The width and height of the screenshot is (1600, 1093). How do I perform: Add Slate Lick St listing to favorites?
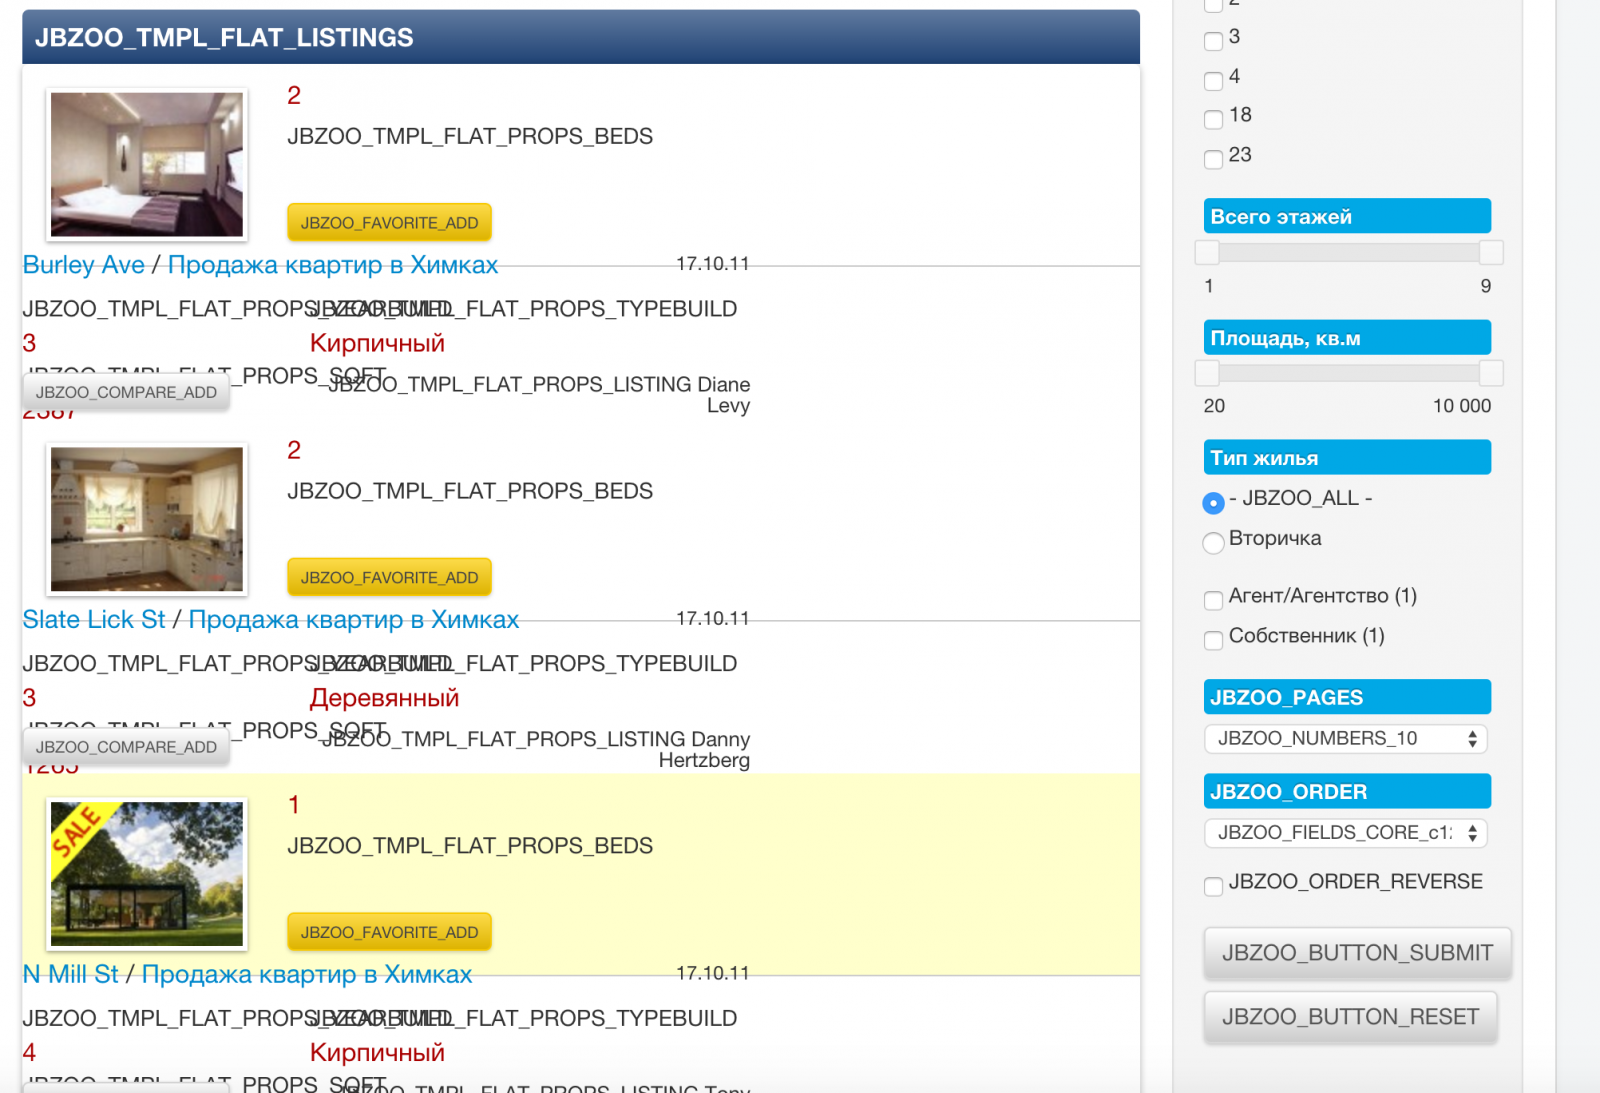(x=389, y=578)
